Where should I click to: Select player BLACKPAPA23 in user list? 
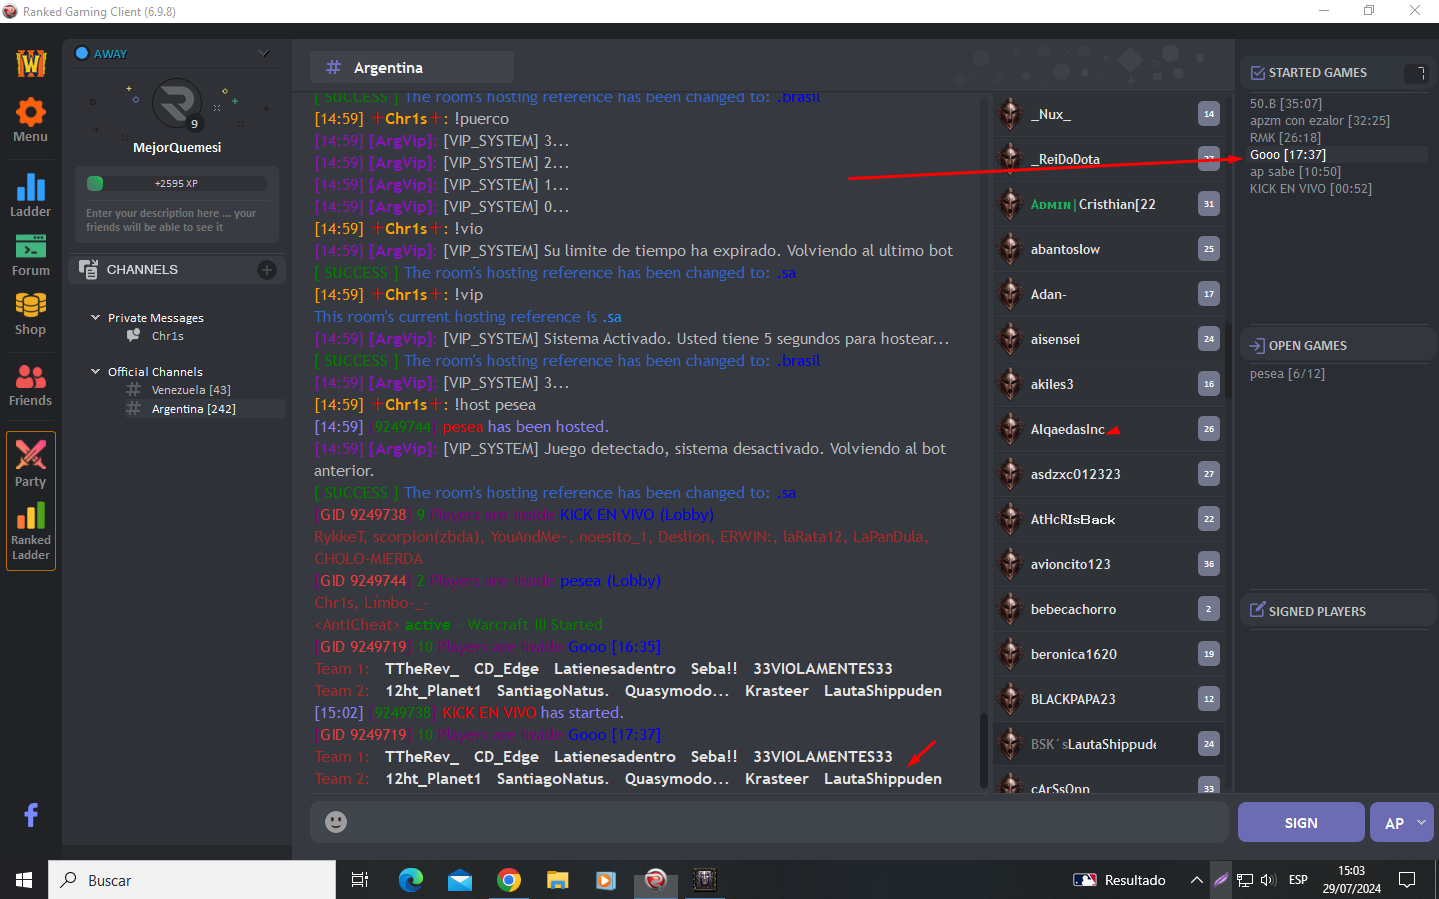pos(1072,699)
